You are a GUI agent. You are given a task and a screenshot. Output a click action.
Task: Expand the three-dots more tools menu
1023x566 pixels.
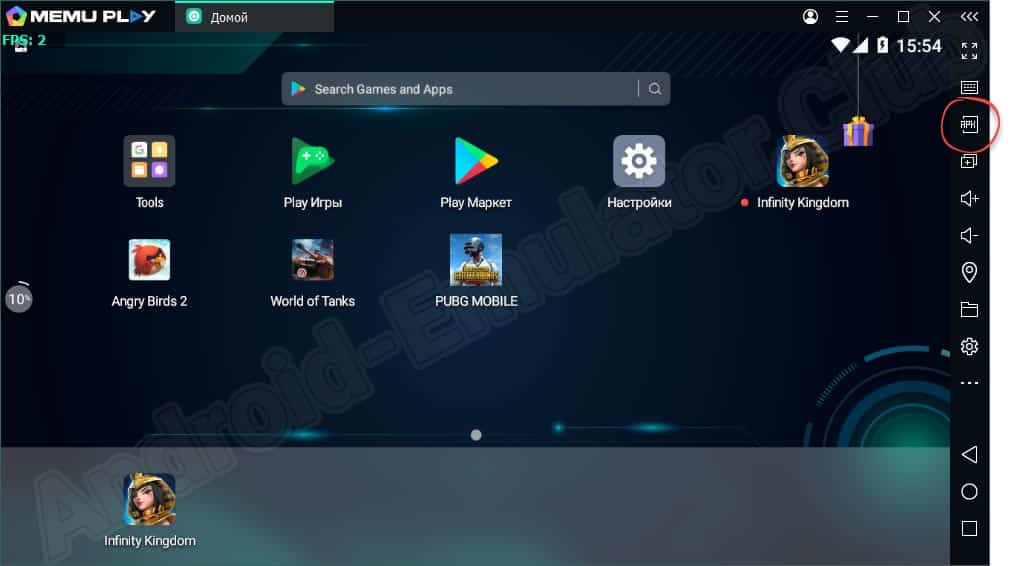coord(968,383)
